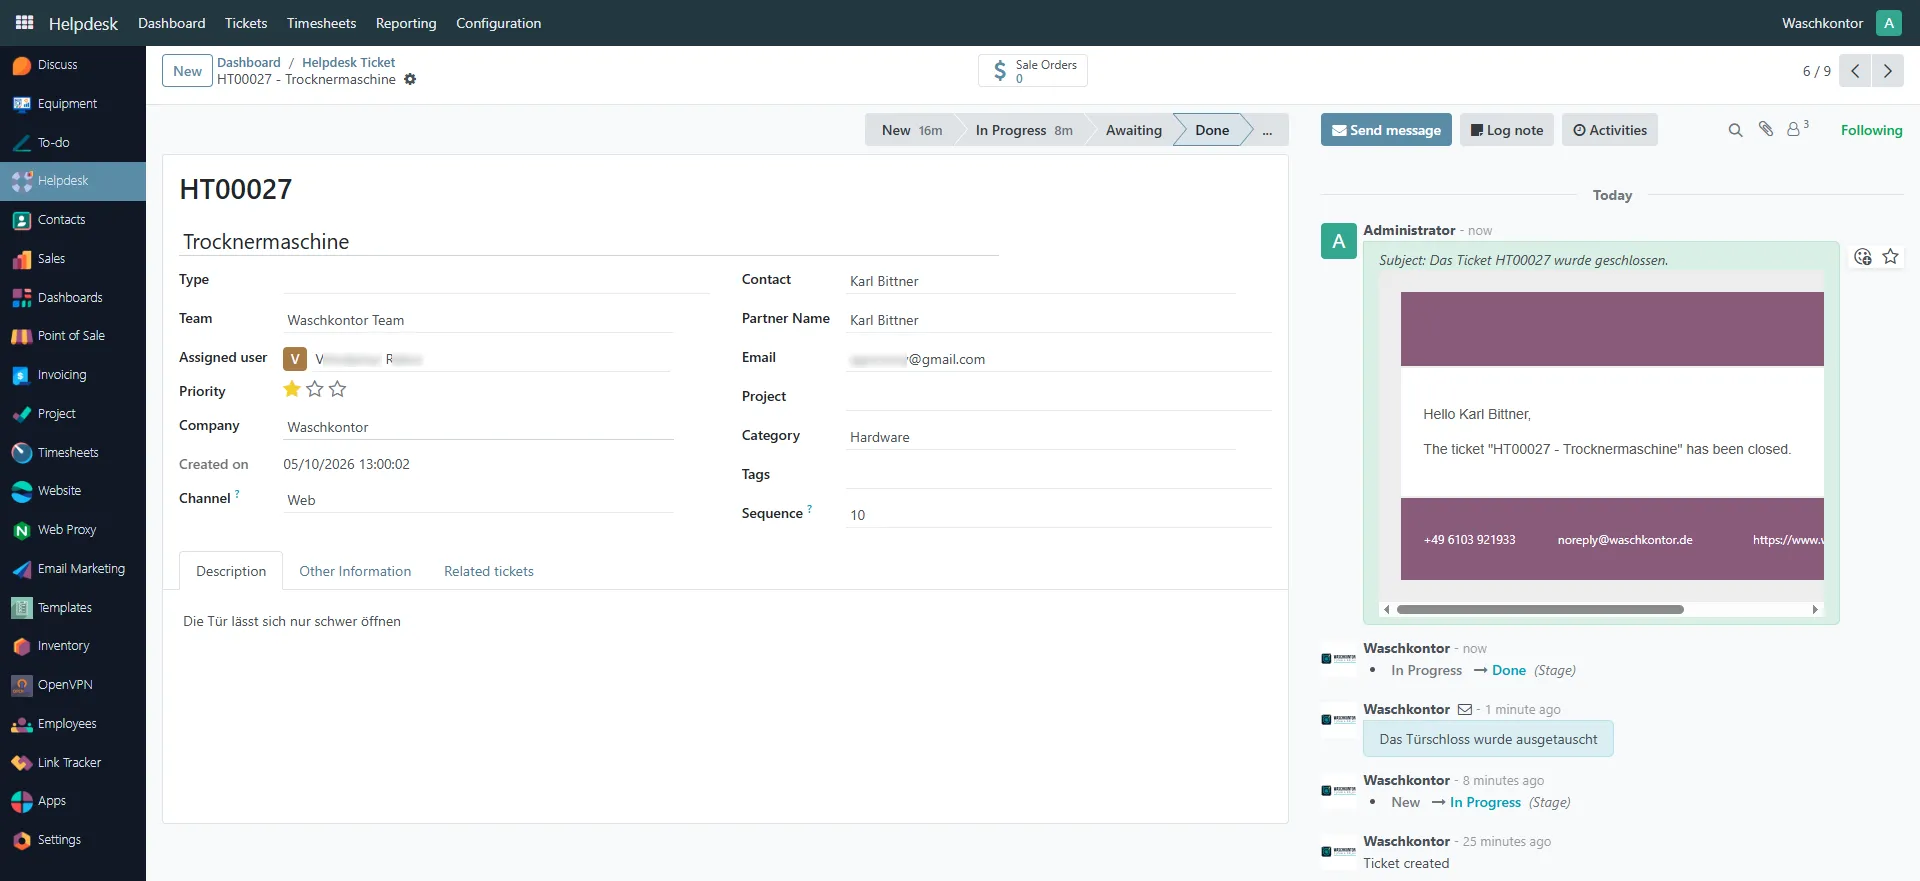This screenshot has width=1920, height=881.
Task: Open OpenVPN app in sidebar
Action: [x=73, y=685]
